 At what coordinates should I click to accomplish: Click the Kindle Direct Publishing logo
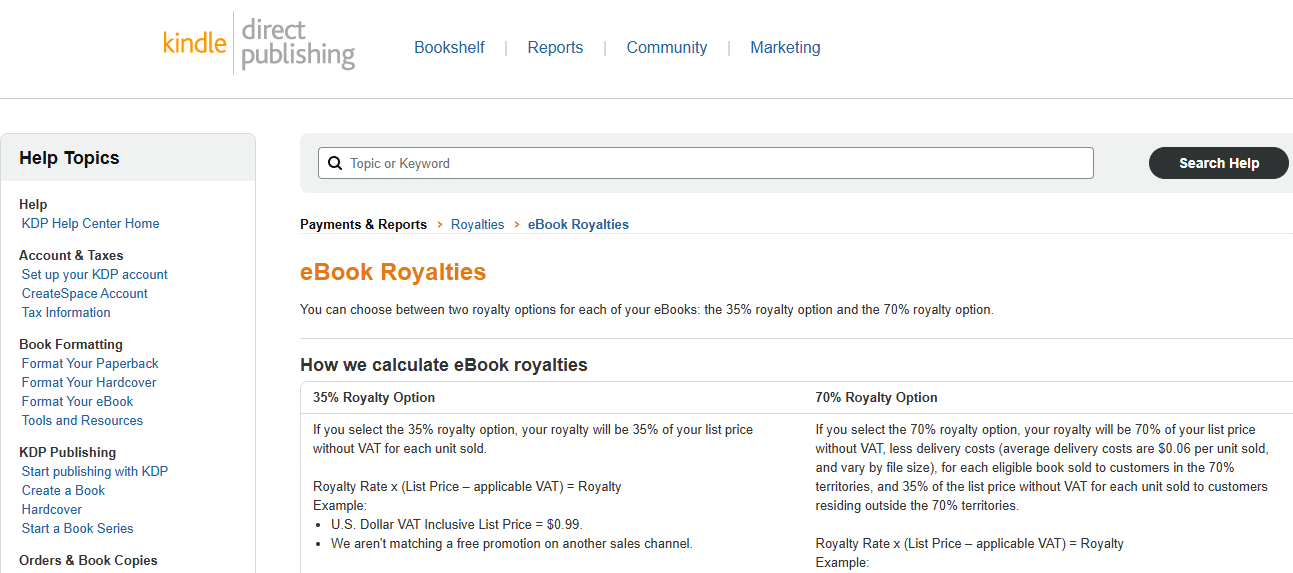259,43
